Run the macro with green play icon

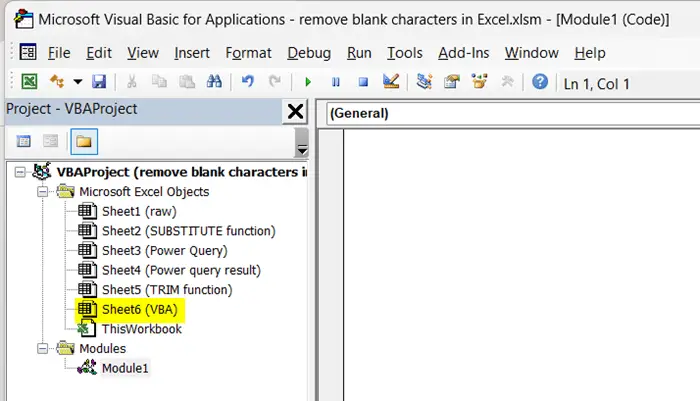[x=308, y=82]
